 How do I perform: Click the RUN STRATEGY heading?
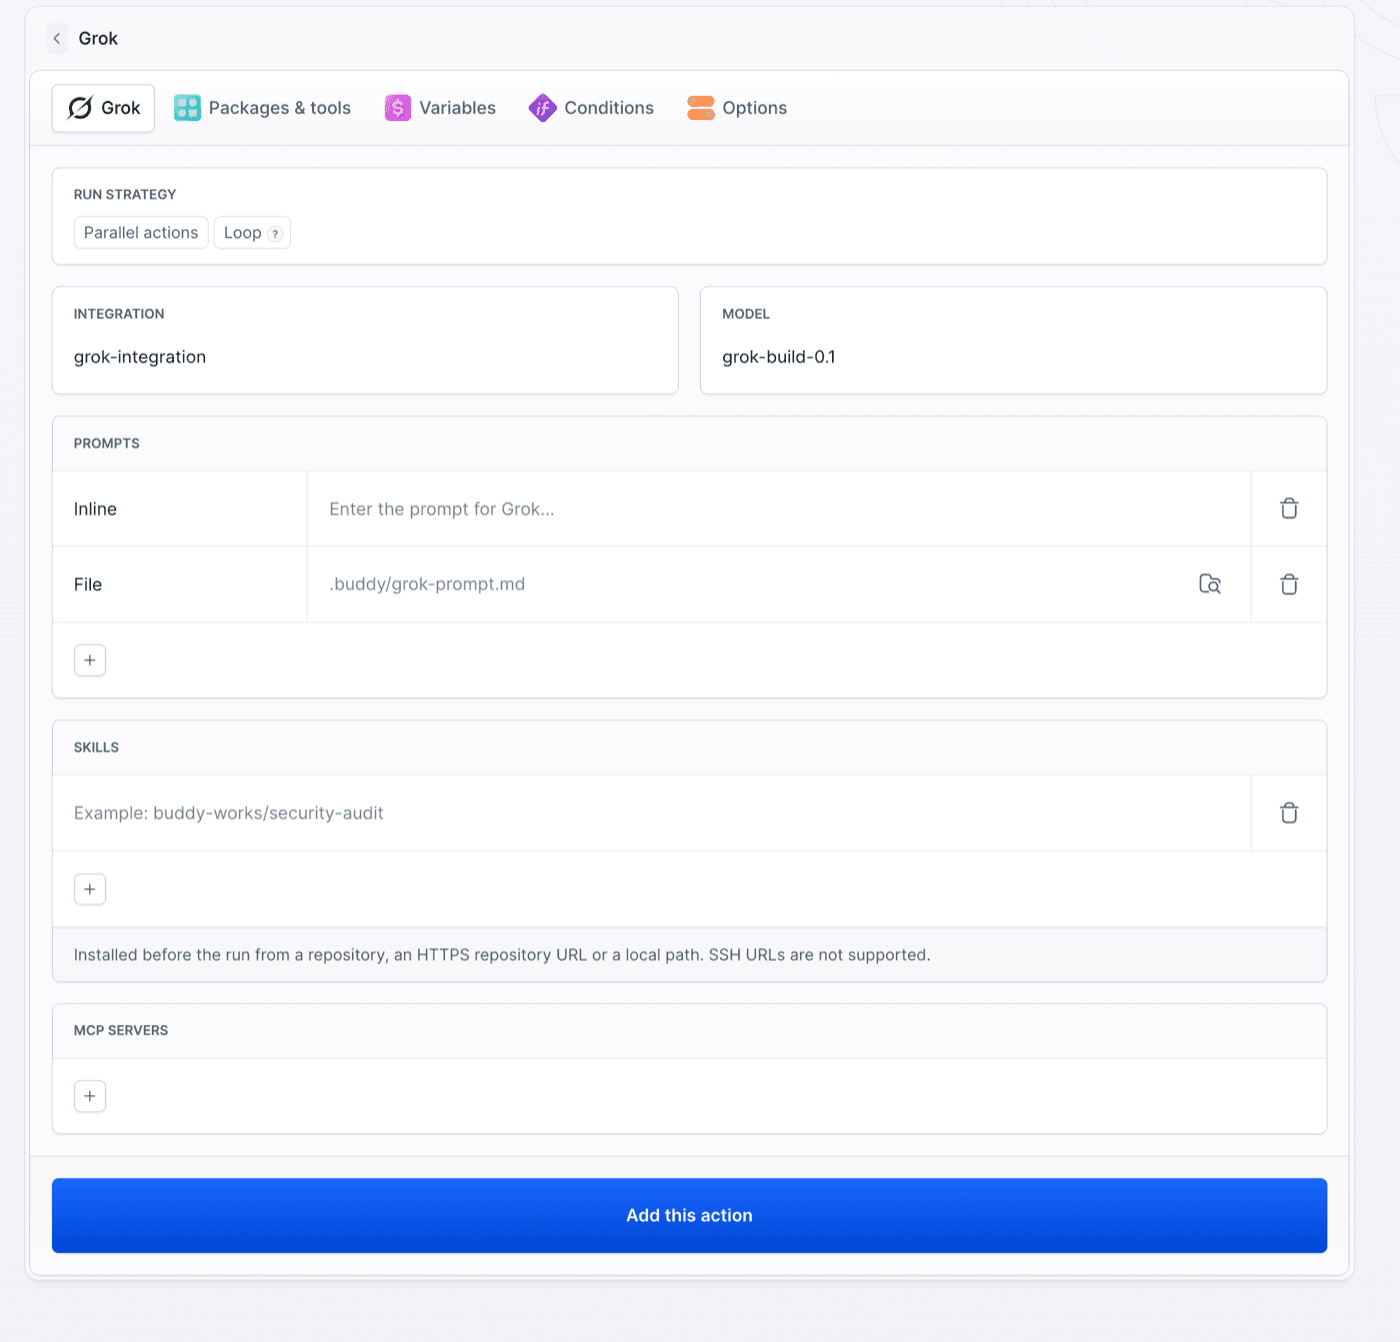pyautogui.click(x=125, y=194)
